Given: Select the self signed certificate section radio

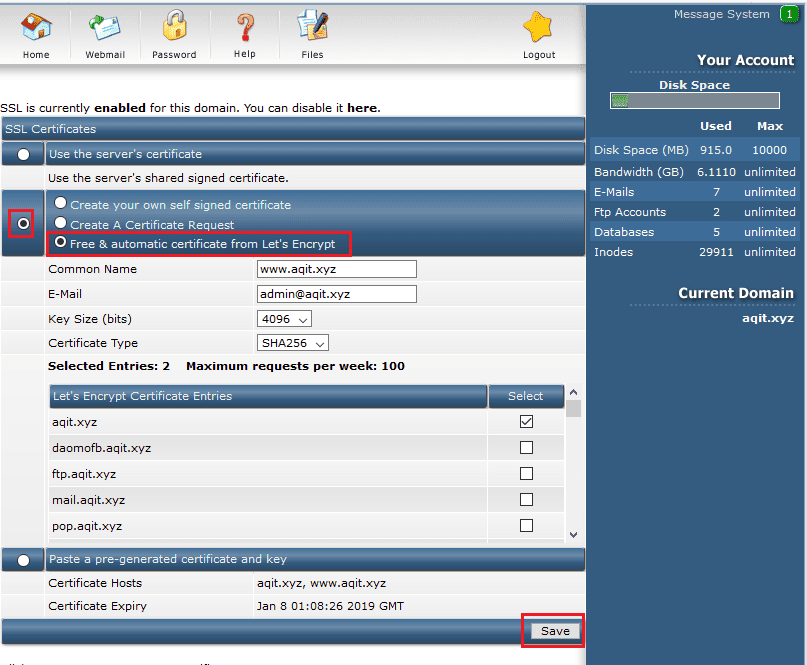Looking at the screenshot, I should click(23, 223).
